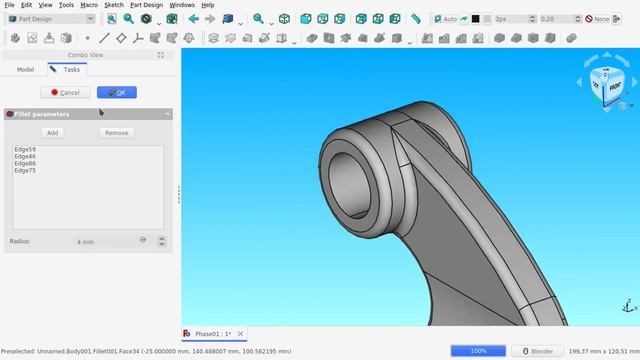The width and height of the screenshot is (640, 360).
Task: Open the linked view dropdown arrow
Action: tap(240, 23)
